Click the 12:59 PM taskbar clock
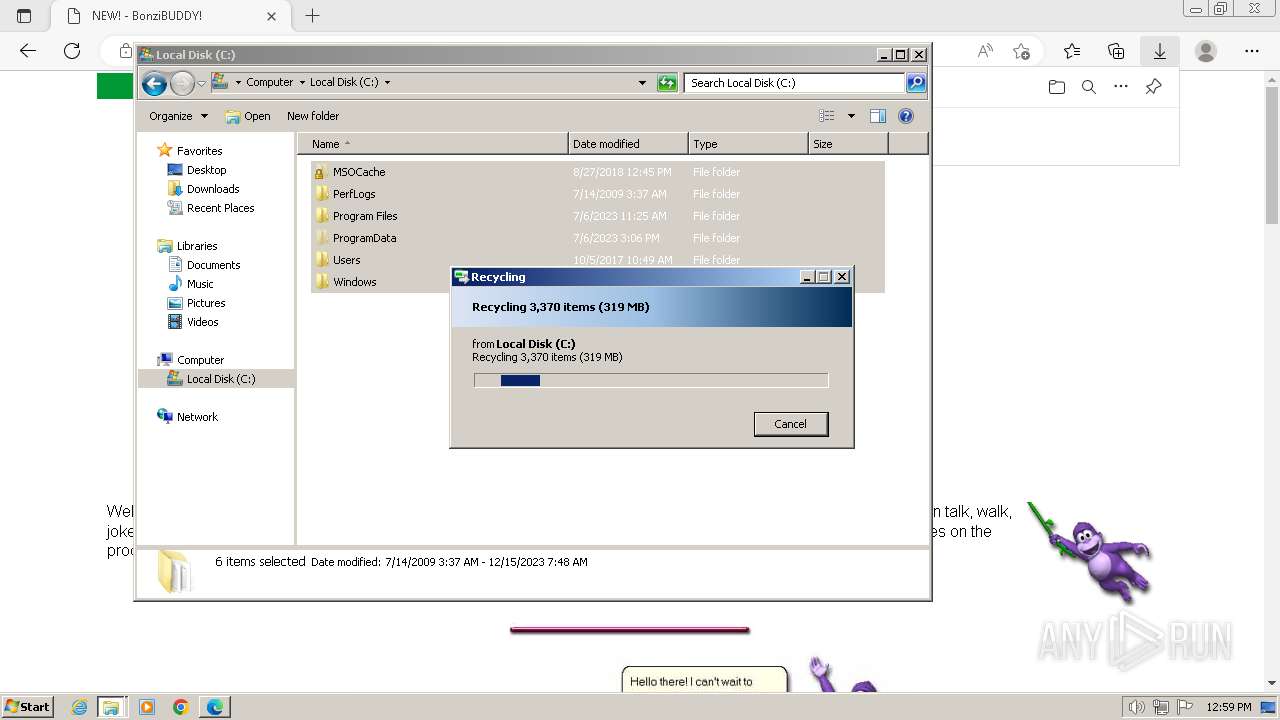Image resolution: width=1280 pixels, height=720 pixels. (x=1229, y=707)
